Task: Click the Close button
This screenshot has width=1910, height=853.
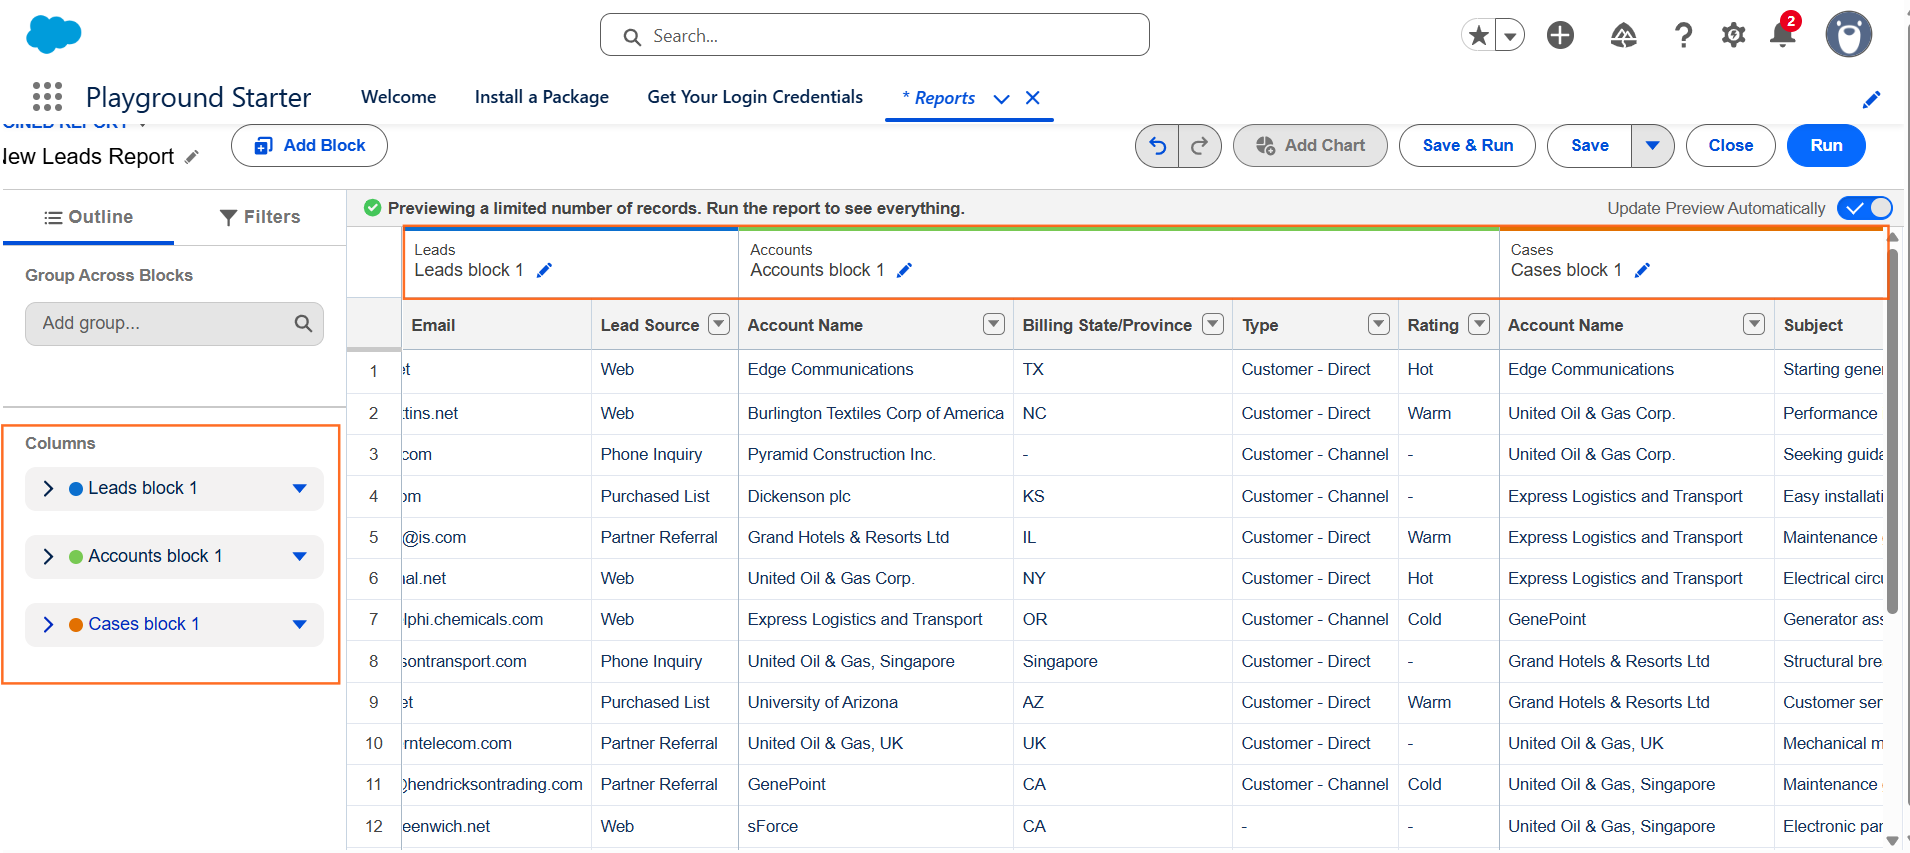Action: [1730, 146]
